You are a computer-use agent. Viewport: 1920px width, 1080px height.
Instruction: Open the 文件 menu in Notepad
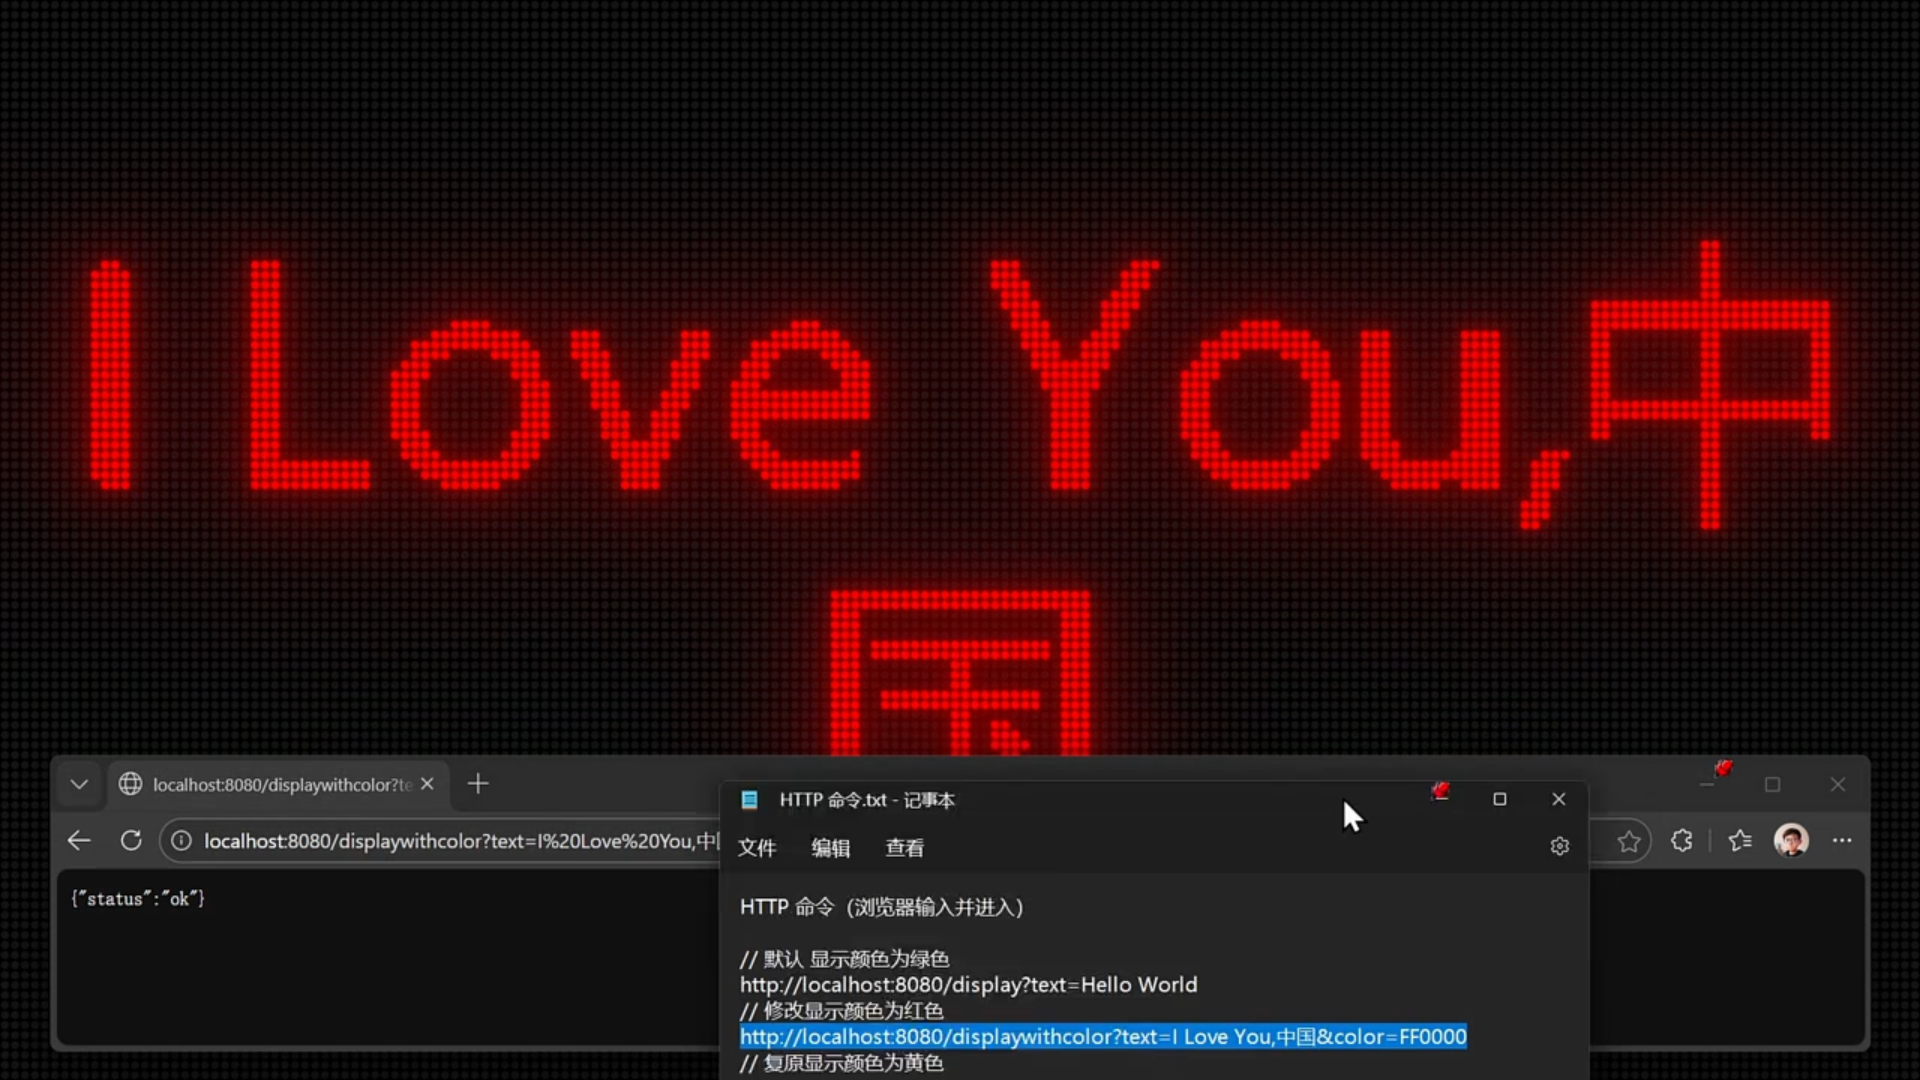coord(757,848)
